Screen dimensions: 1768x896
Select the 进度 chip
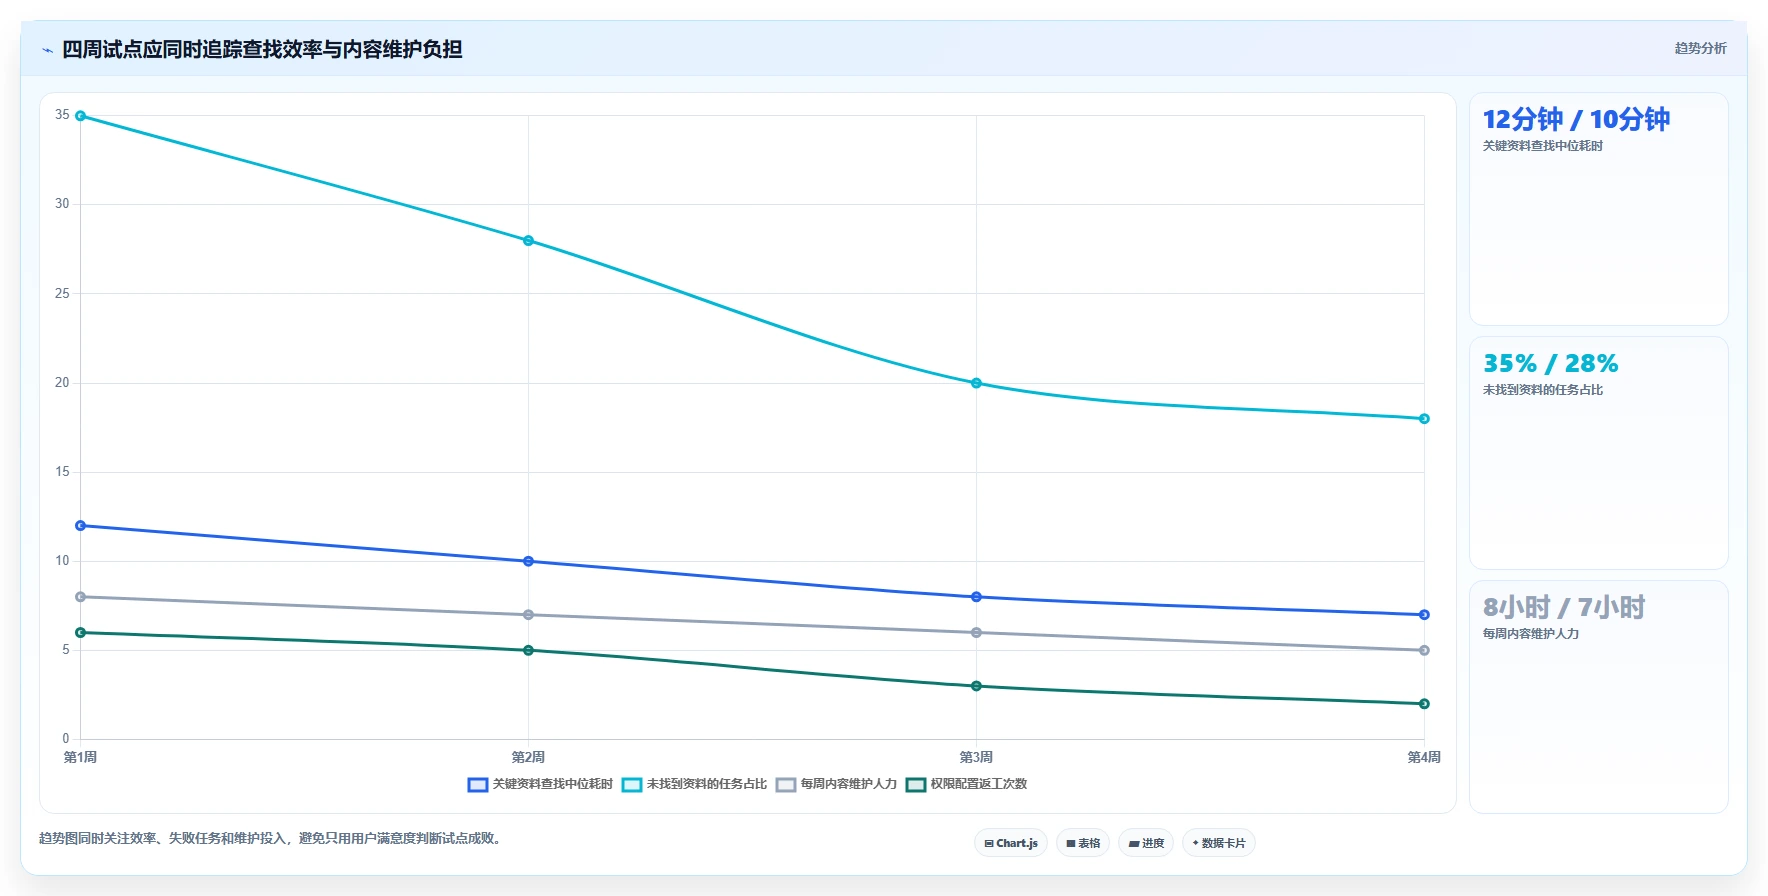point(1146,843)
